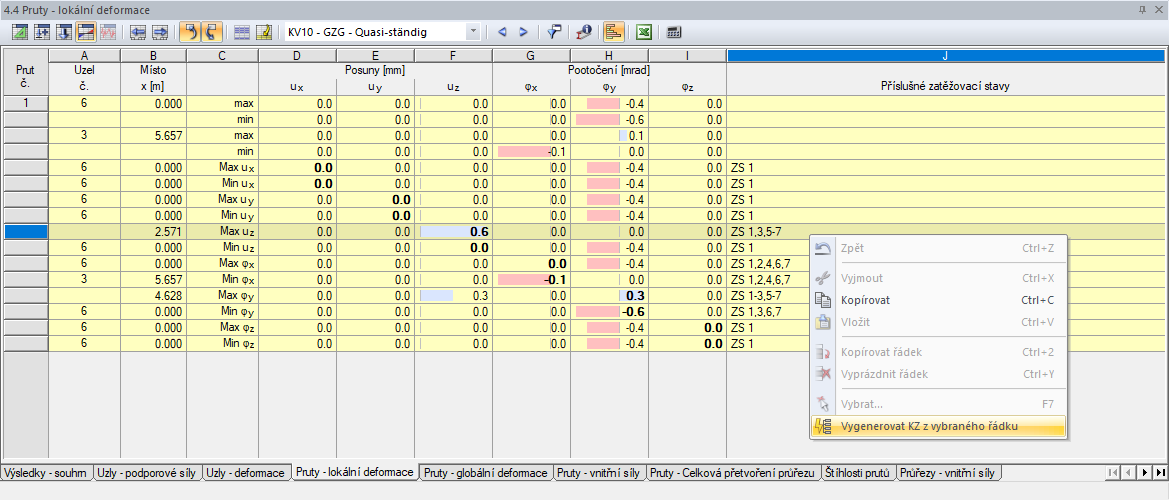Click Vyjmout in the context menu
The image size is (1169, 500).
pos(938,278)
